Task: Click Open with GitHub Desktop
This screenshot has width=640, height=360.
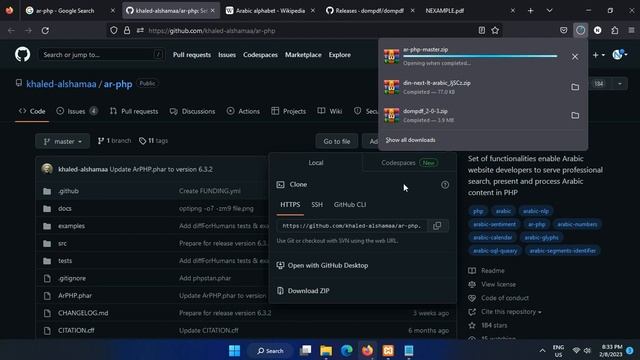Action: pyautogui.click(x=328, y=266)
